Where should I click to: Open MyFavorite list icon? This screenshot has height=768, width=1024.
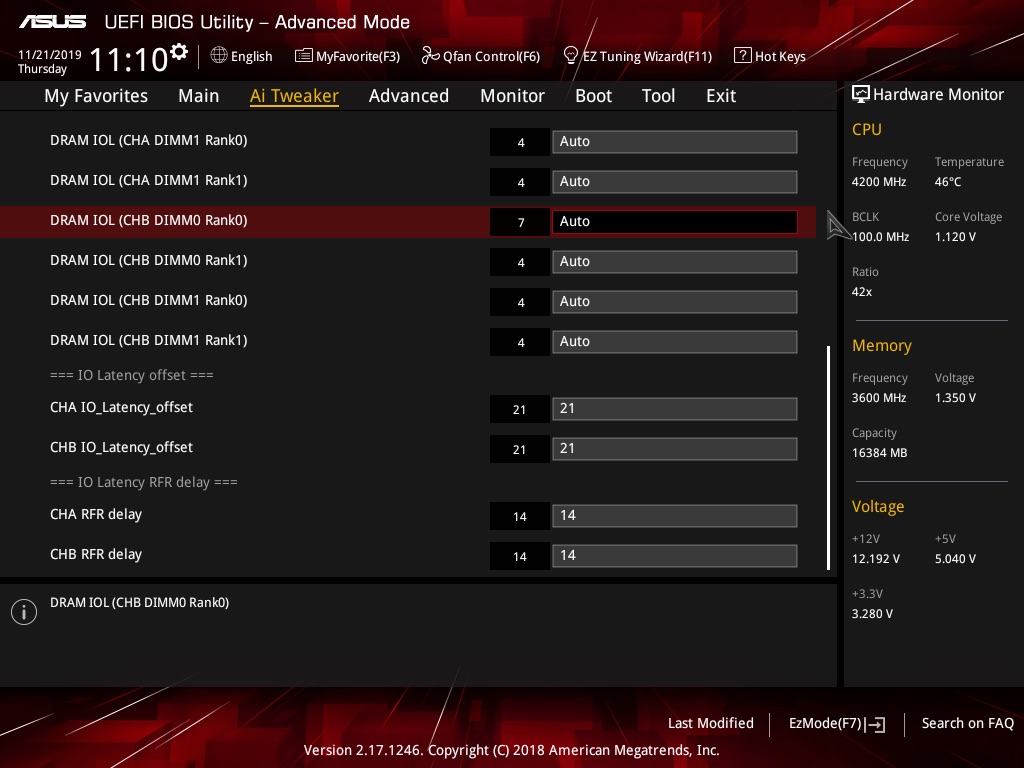tap(304, 56)
